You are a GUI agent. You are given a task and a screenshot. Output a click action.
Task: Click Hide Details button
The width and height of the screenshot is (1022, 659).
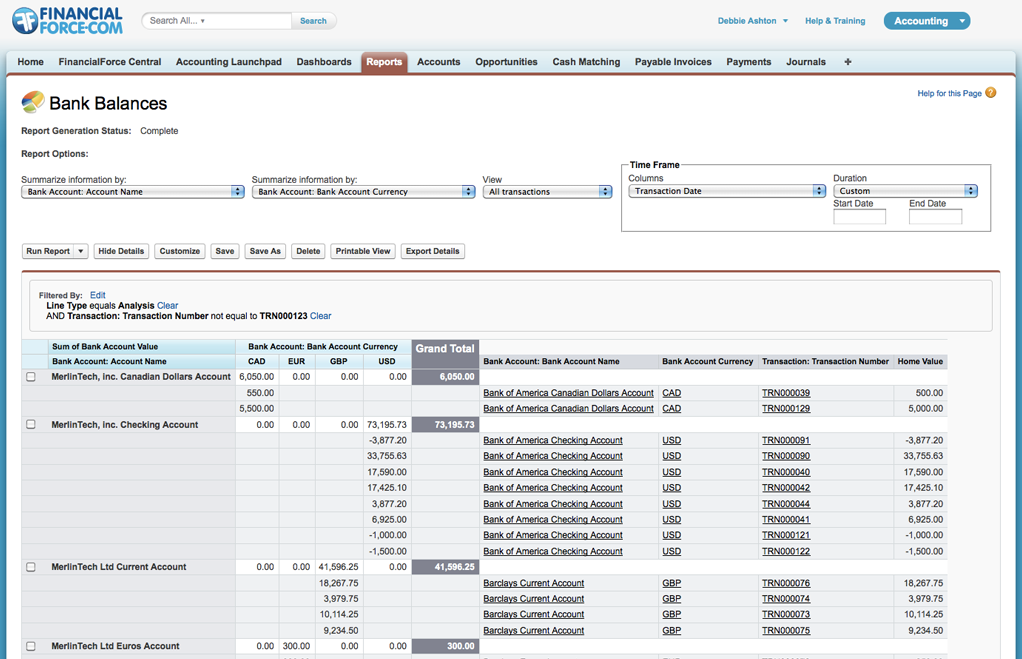click(121, 251)
